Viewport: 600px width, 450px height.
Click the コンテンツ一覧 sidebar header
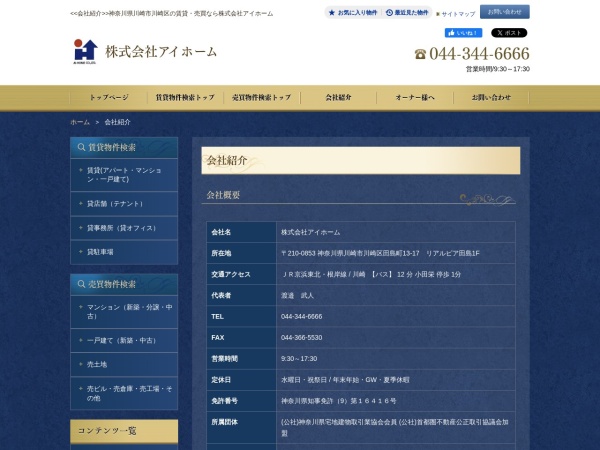click(124, 431)
